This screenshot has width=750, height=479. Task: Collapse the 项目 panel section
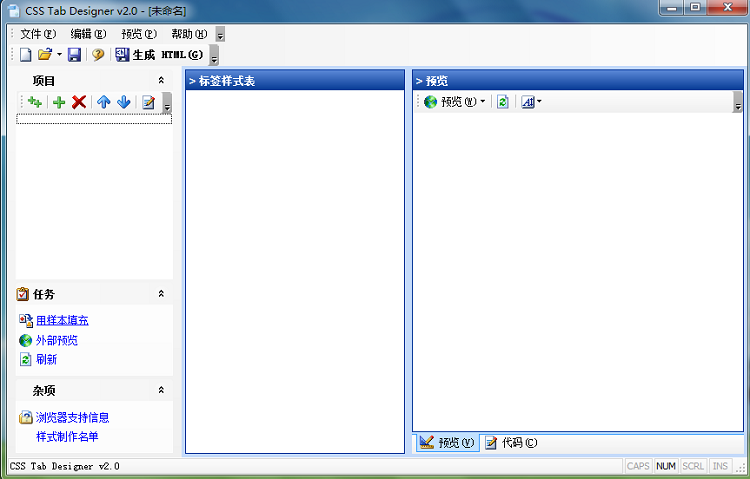[x=161, y=81]
